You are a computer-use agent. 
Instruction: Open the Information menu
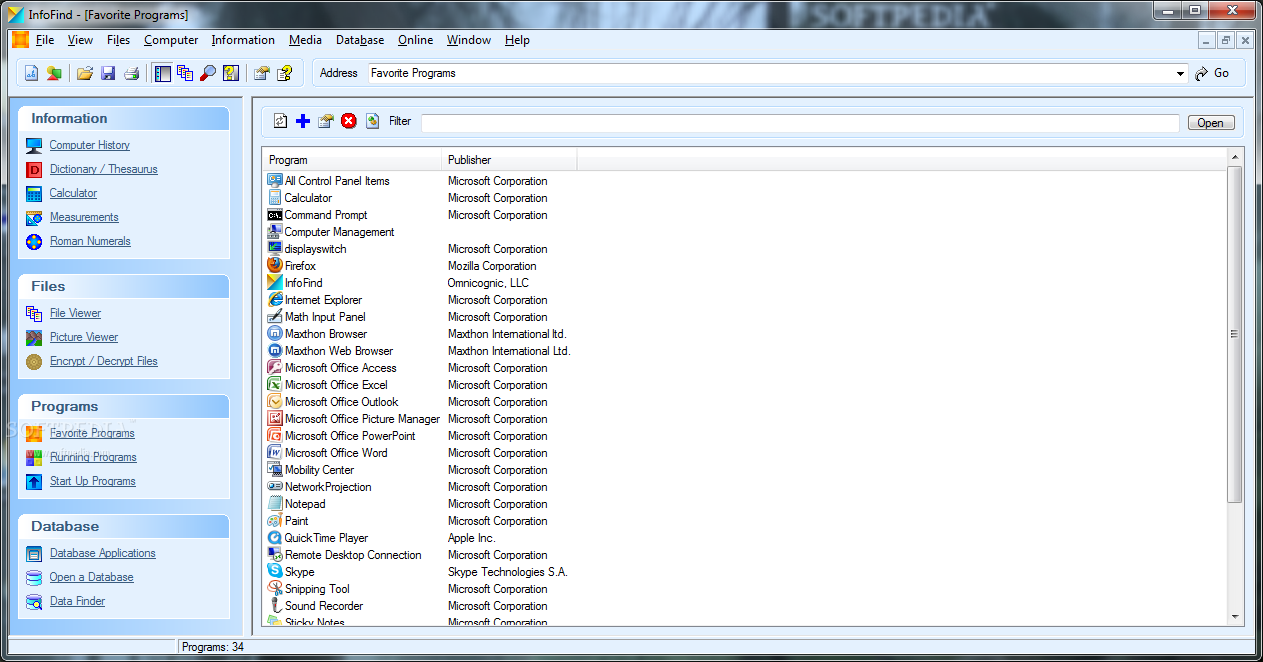coord(243,40)
